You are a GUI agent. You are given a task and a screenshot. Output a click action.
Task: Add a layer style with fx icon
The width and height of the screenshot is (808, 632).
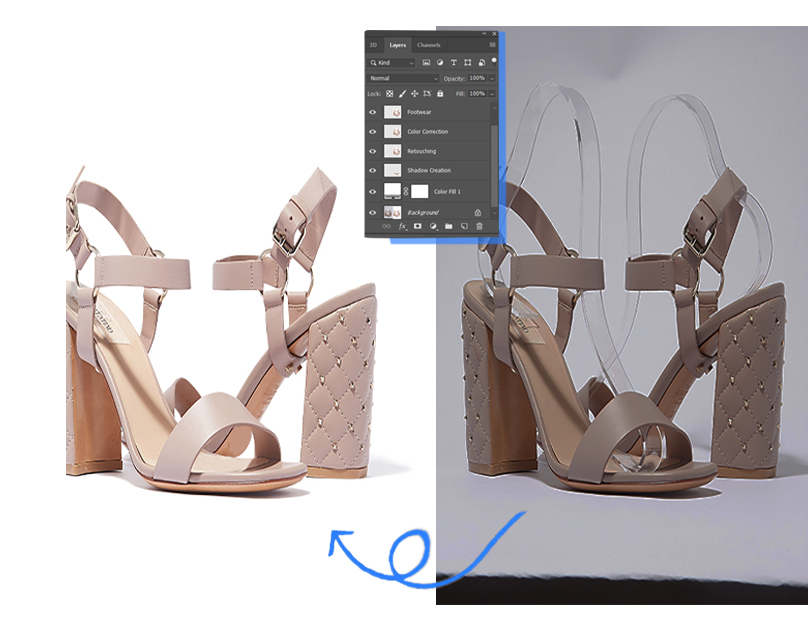coord(403,227)
